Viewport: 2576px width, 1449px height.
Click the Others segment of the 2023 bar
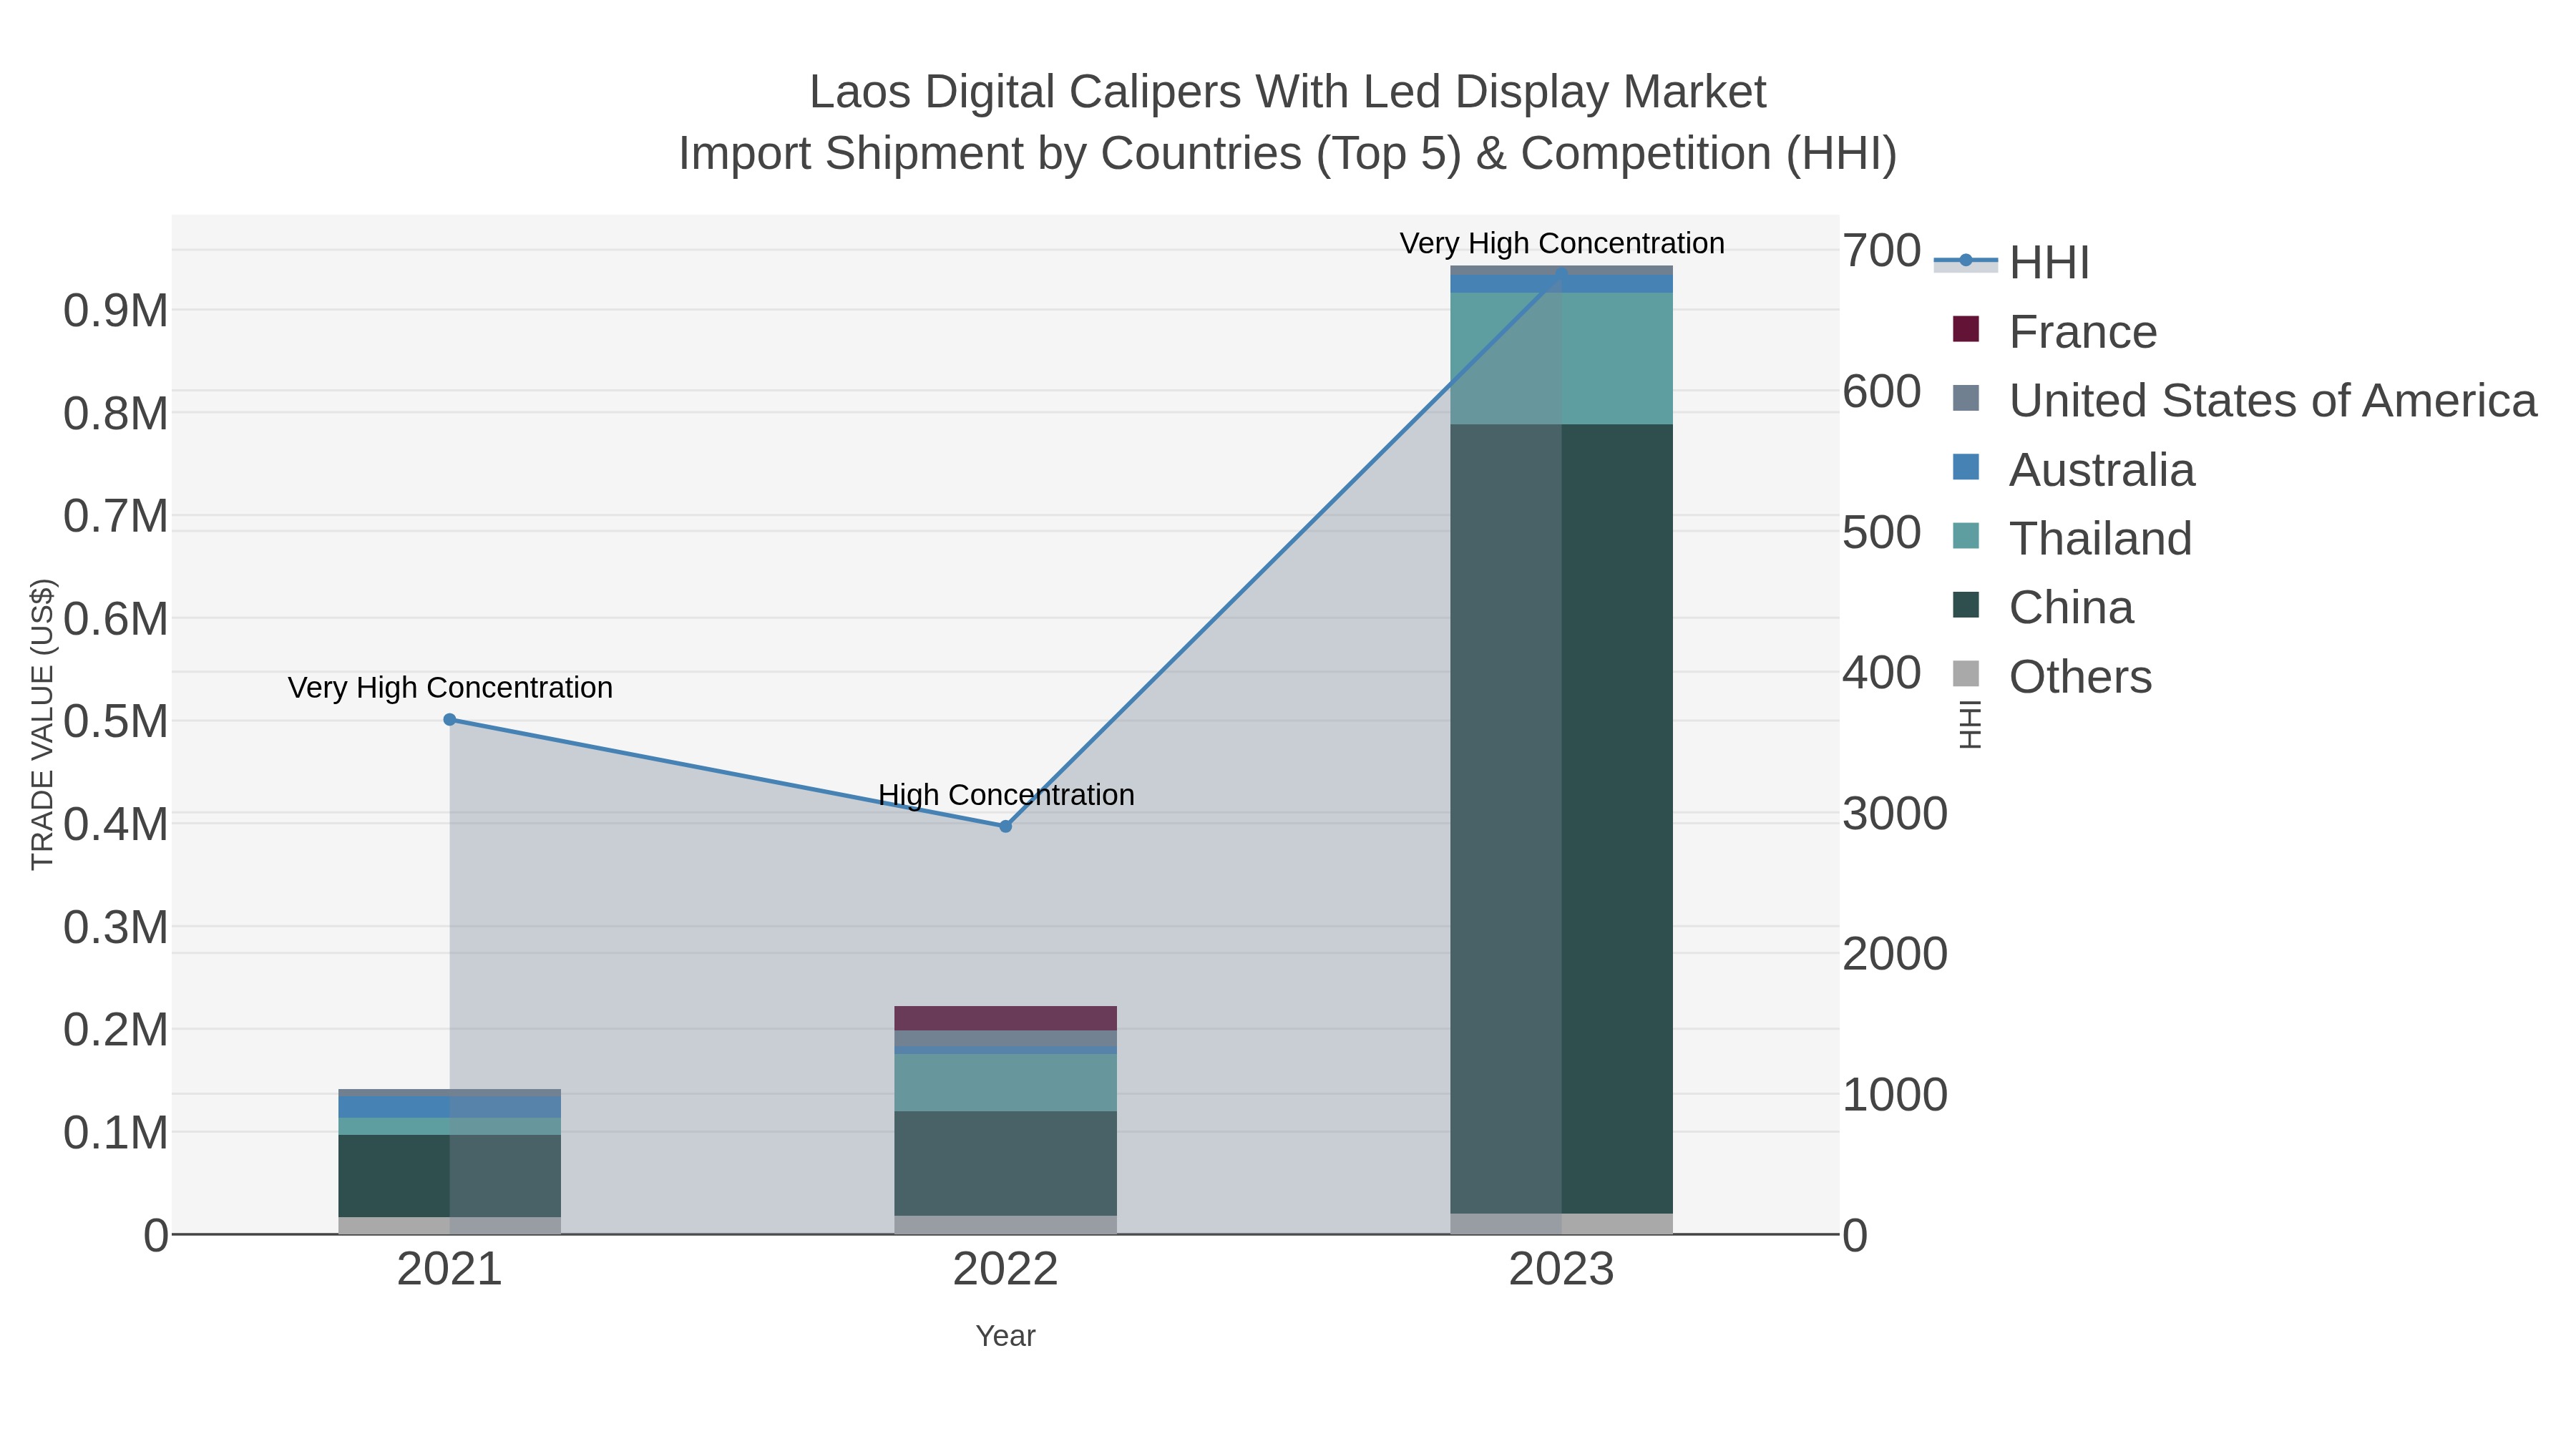1562,1224
